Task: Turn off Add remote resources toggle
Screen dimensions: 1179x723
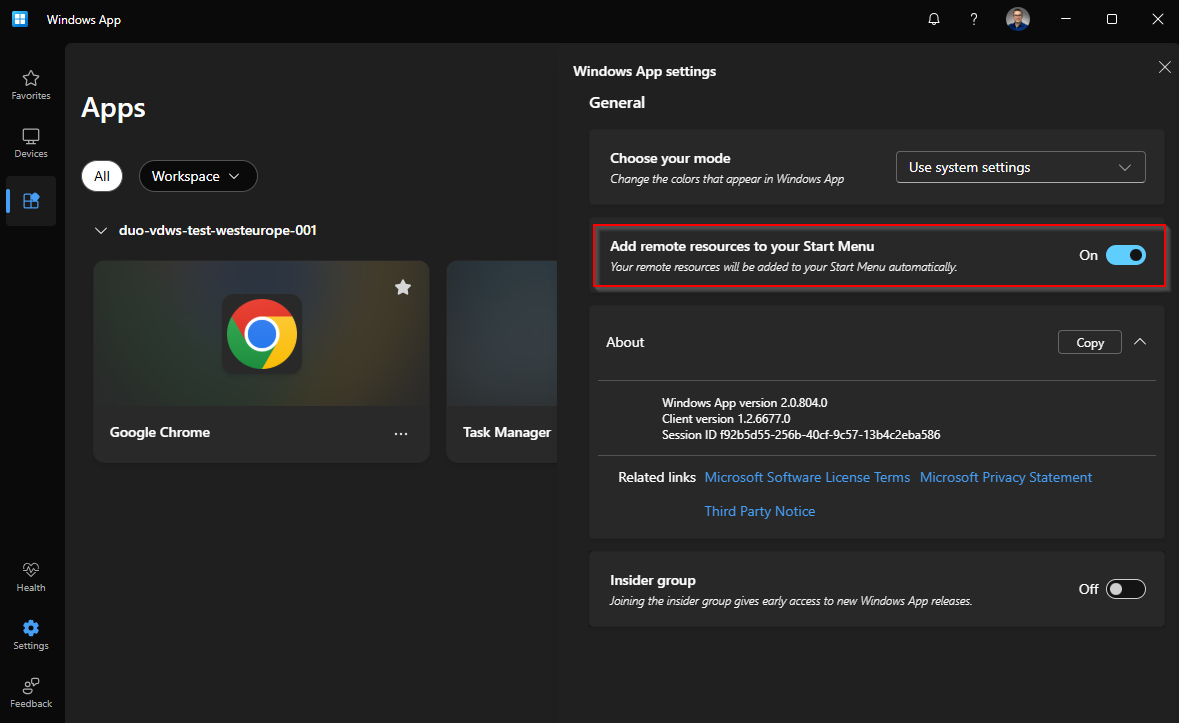Action: 1125,255
